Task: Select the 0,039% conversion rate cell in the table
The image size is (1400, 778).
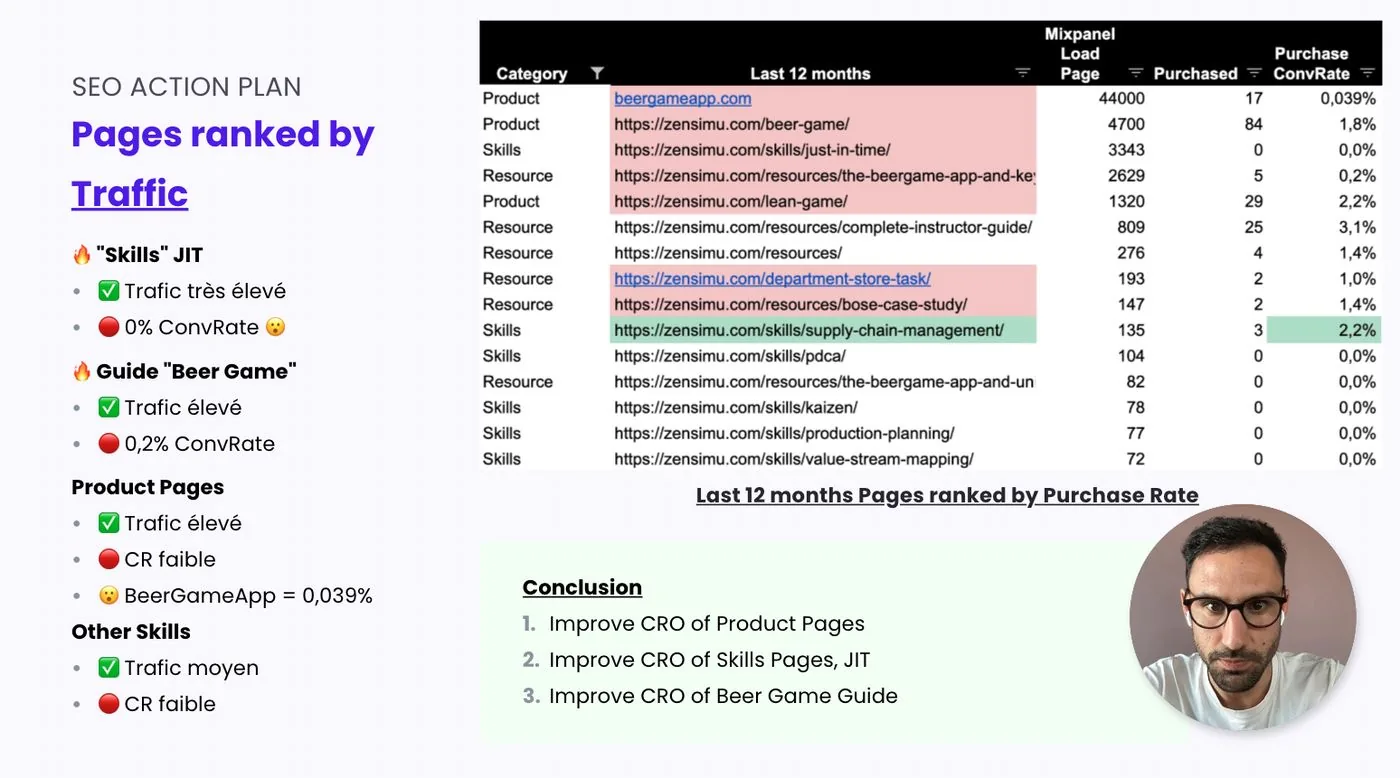Action: point(1348,98)
